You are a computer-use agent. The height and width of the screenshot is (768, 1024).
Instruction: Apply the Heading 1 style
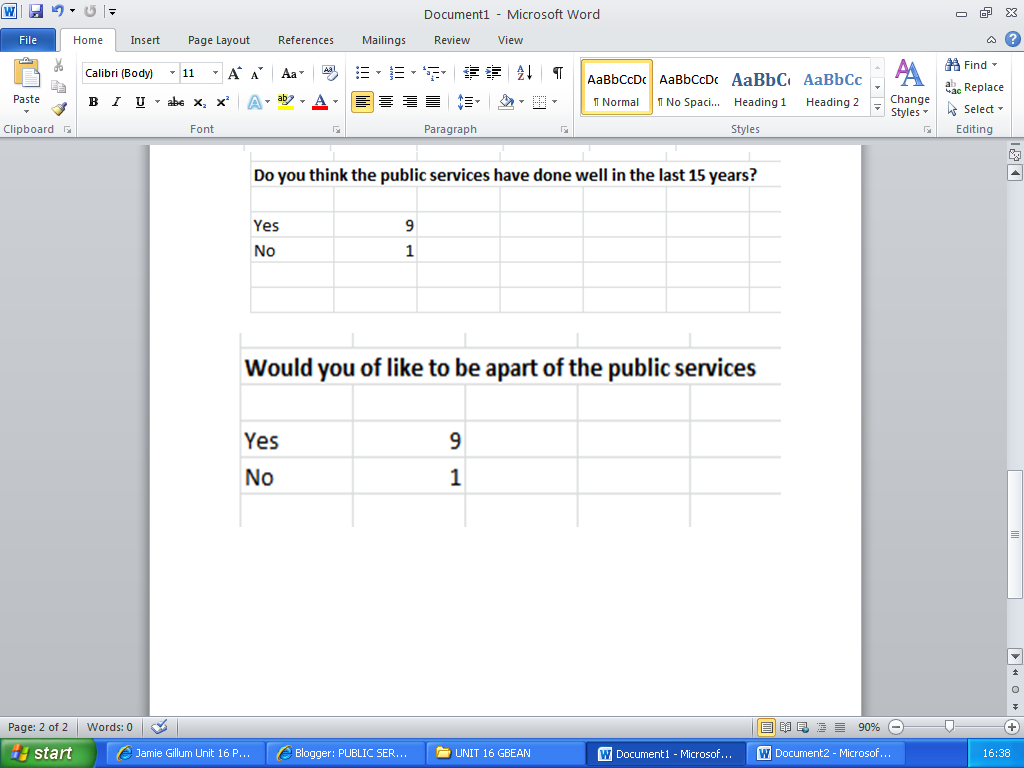tap(760, 88)
